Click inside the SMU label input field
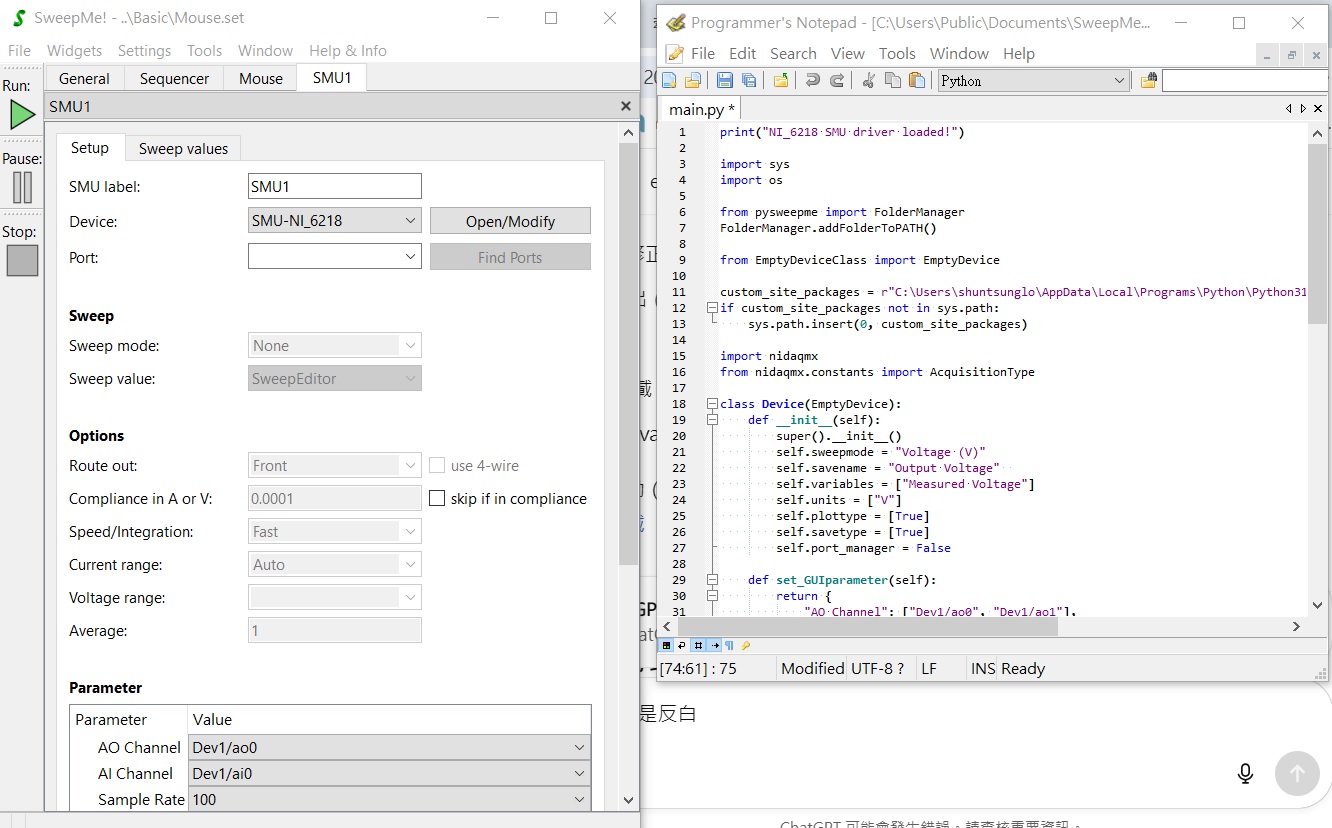Screen dimensions: 1332x828 335,186
